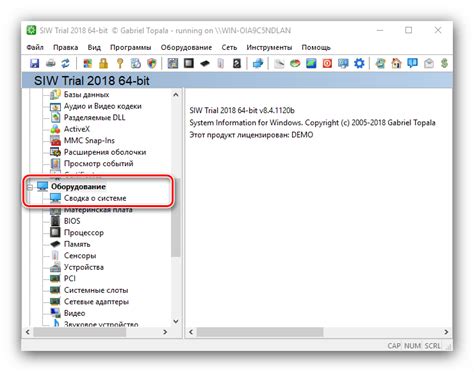Click the pie chart toolbar icon

[x=295, y=63]
